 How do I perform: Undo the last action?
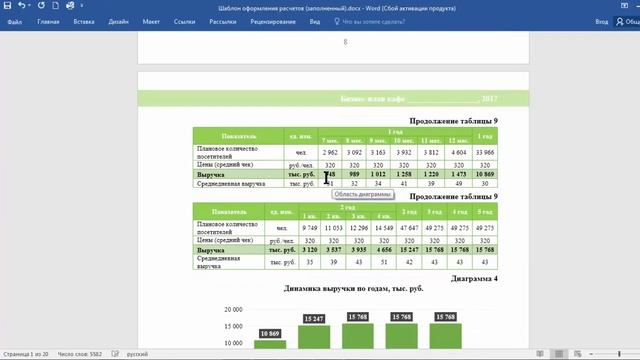click(x=21, y=6)
